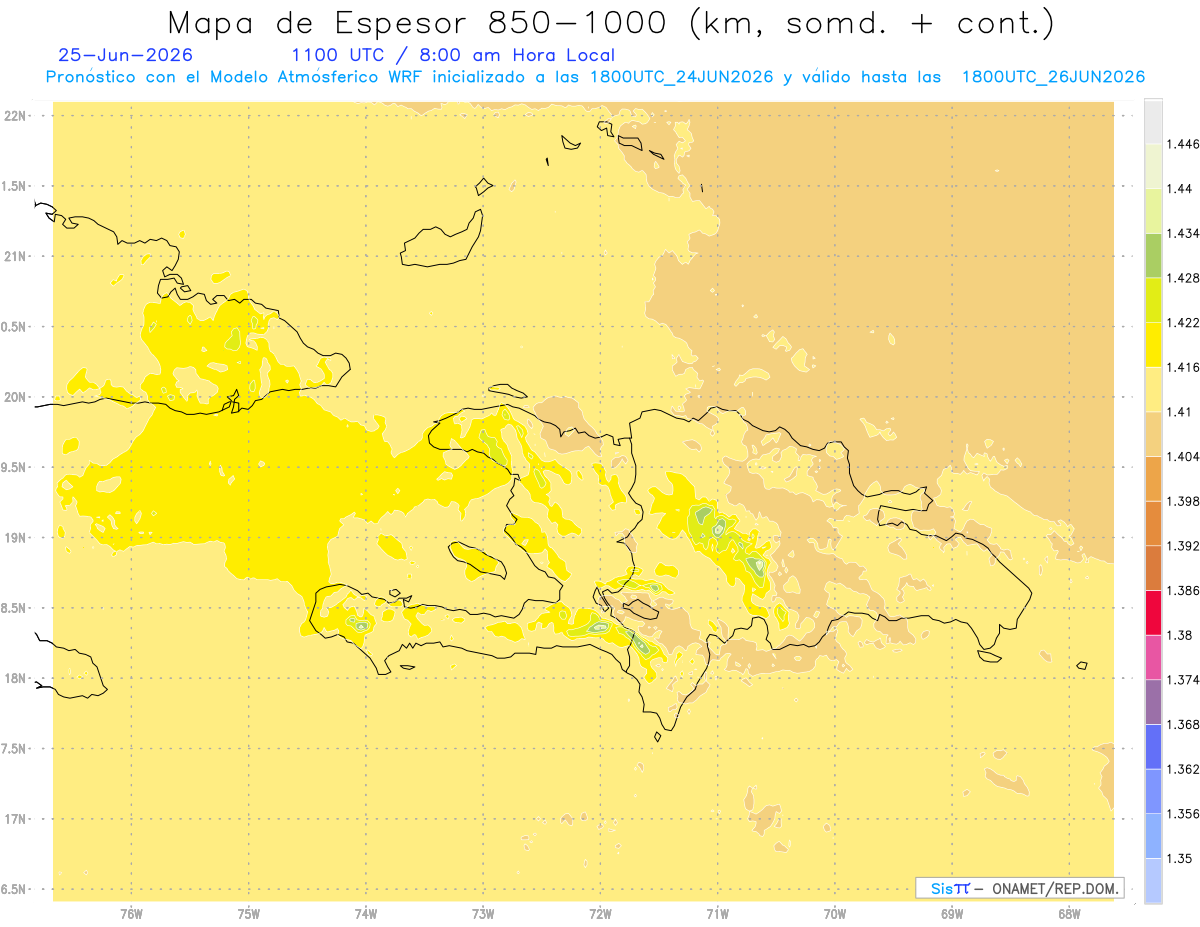
Task: Click the '19N' latitude label
Action: pyautogui.click(x=14, y=538)
